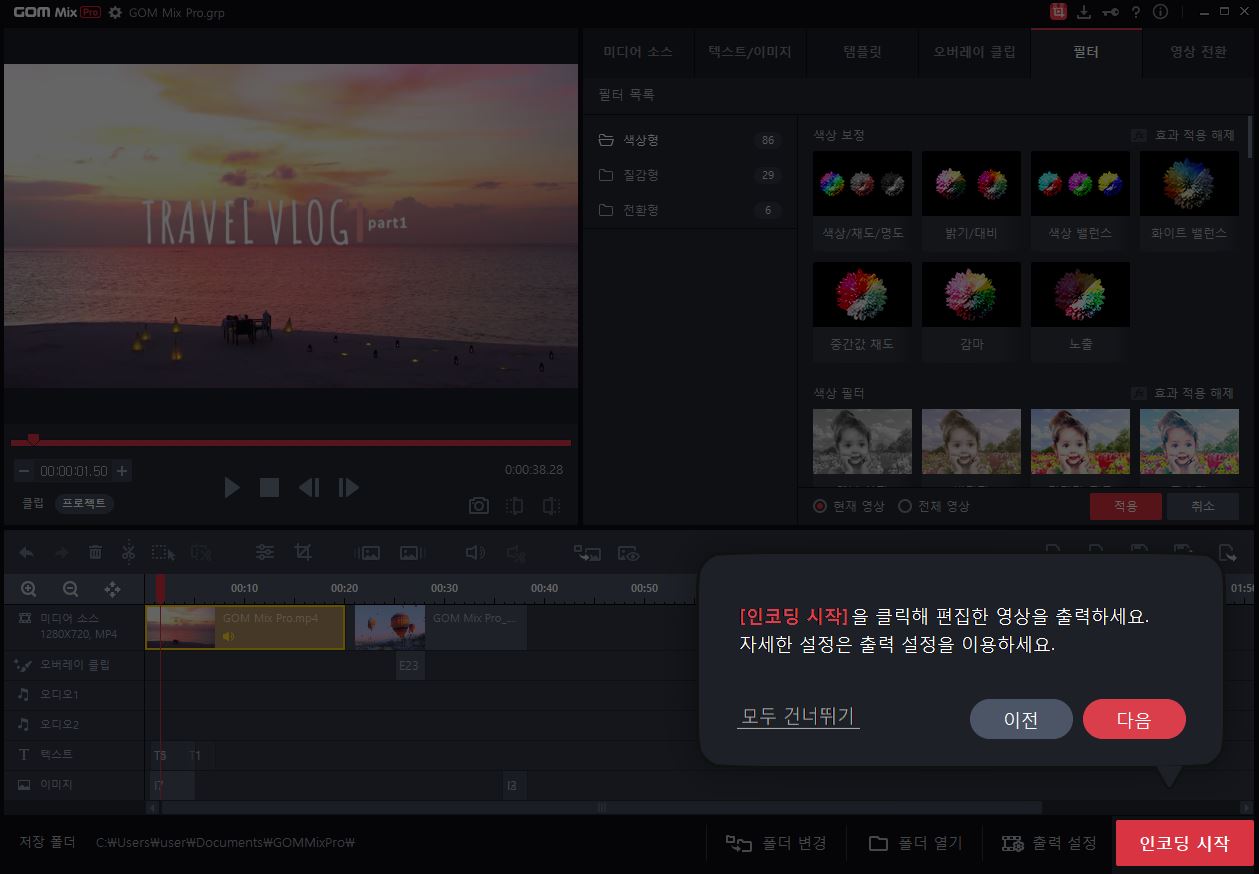Open the video adjust sliders icon
This screenshot has height=874, width=1259.
click(265, 552)
